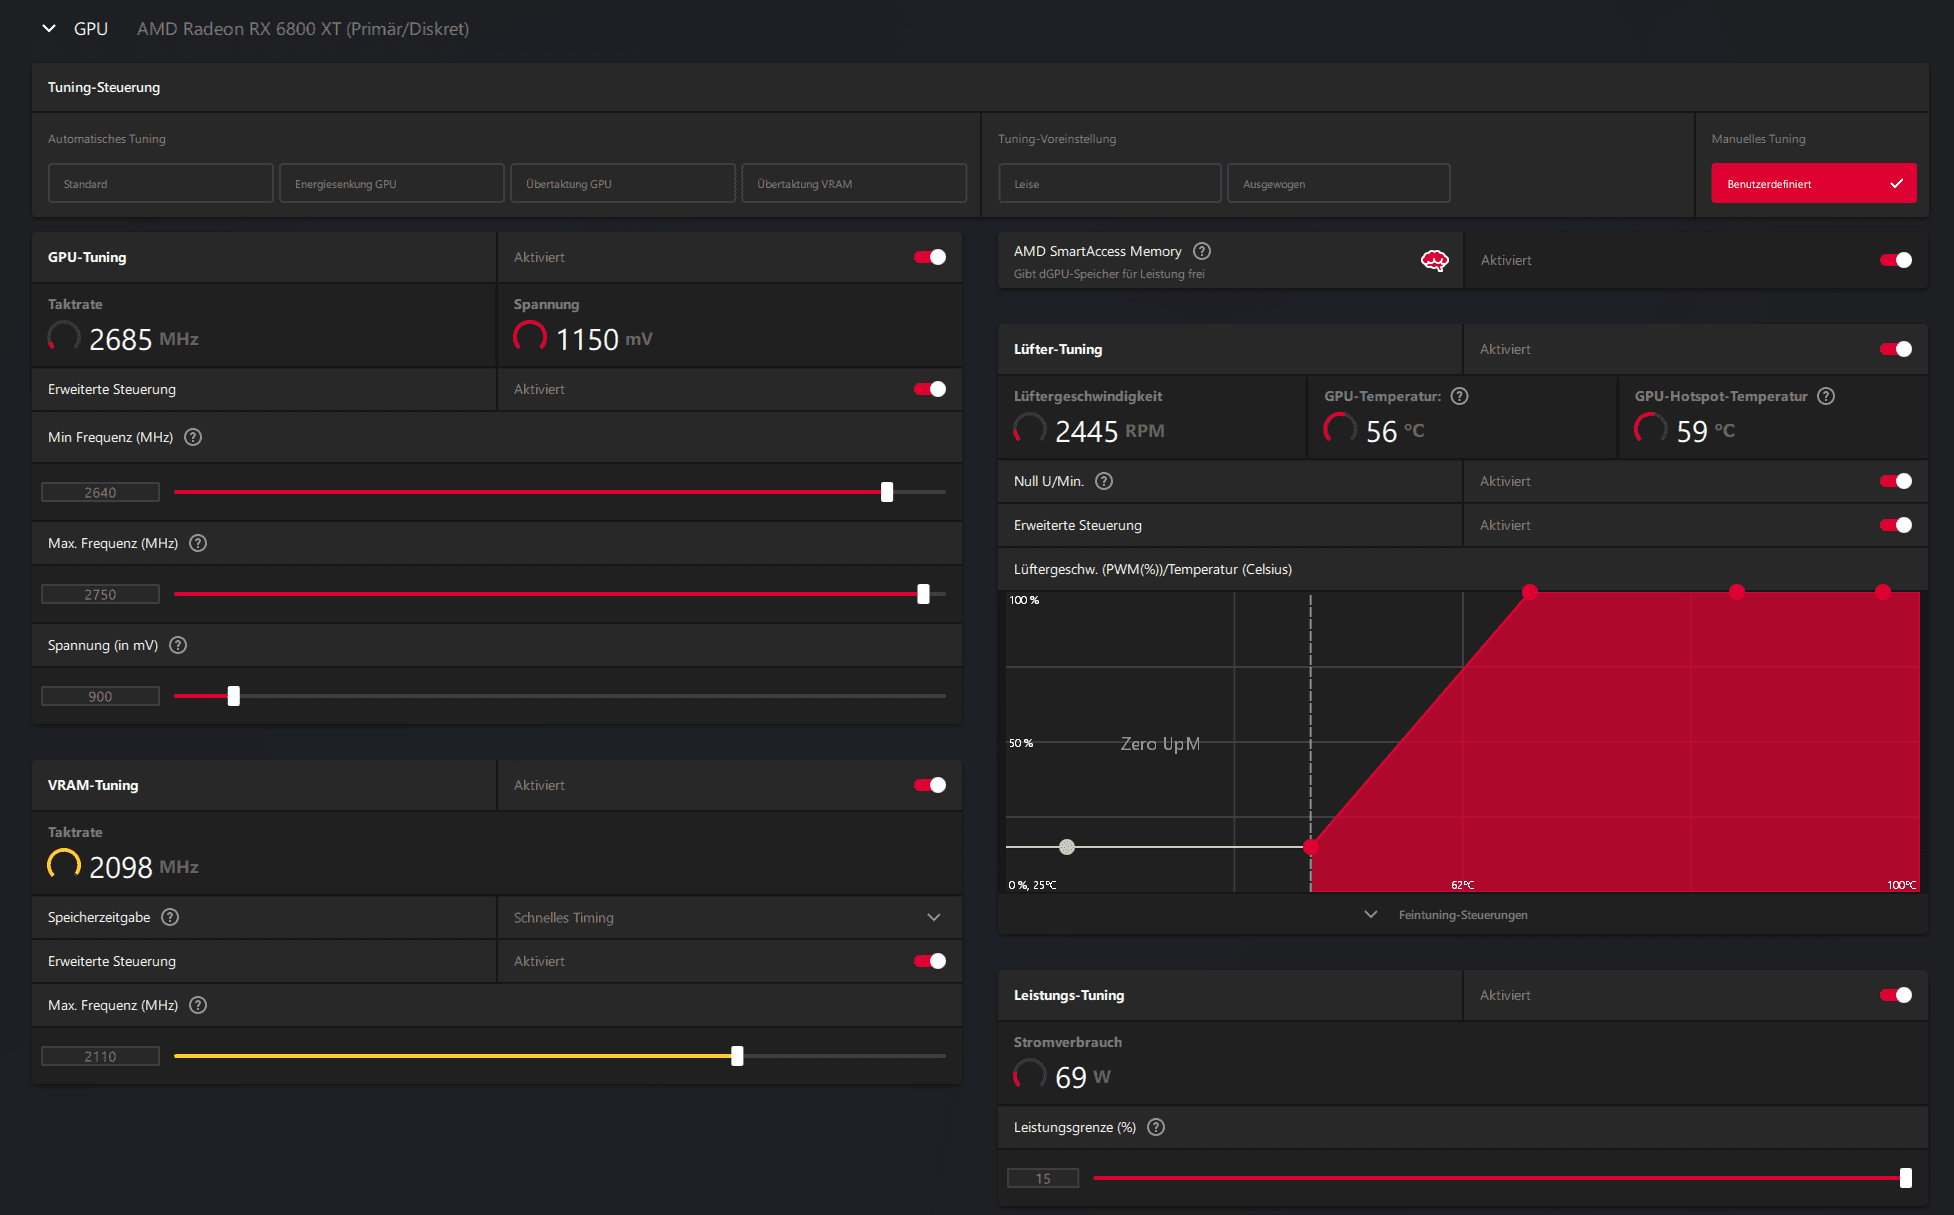Disable the GPU-Tuning toggle
The width and height of the screenshot is (1954, 1215).
[929, 257]
